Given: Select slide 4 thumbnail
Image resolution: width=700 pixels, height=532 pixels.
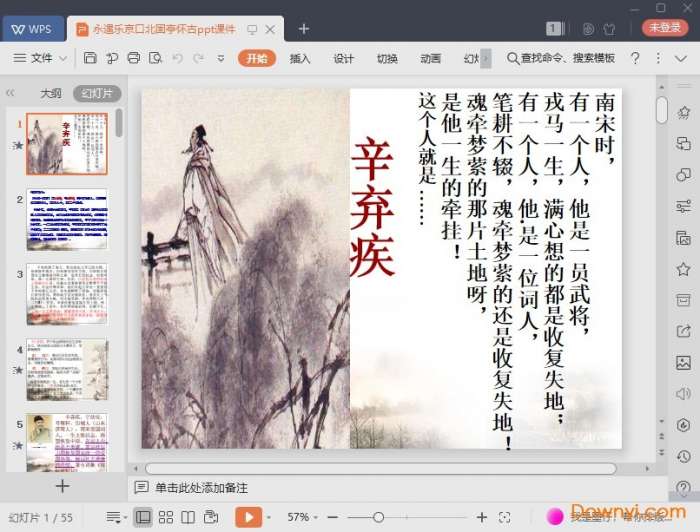Looking at the screenshot, I should tap(67, 369).
